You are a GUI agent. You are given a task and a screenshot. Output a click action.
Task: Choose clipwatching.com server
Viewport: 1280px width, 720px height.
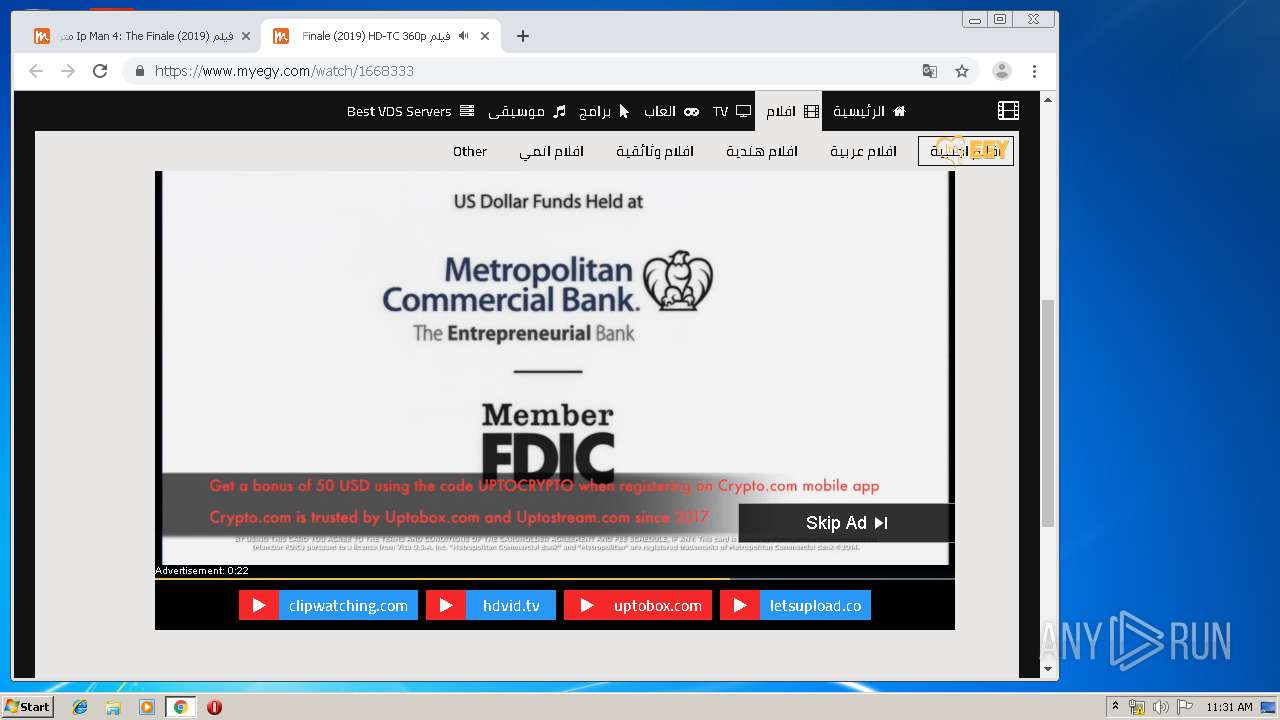click(328, 605)
